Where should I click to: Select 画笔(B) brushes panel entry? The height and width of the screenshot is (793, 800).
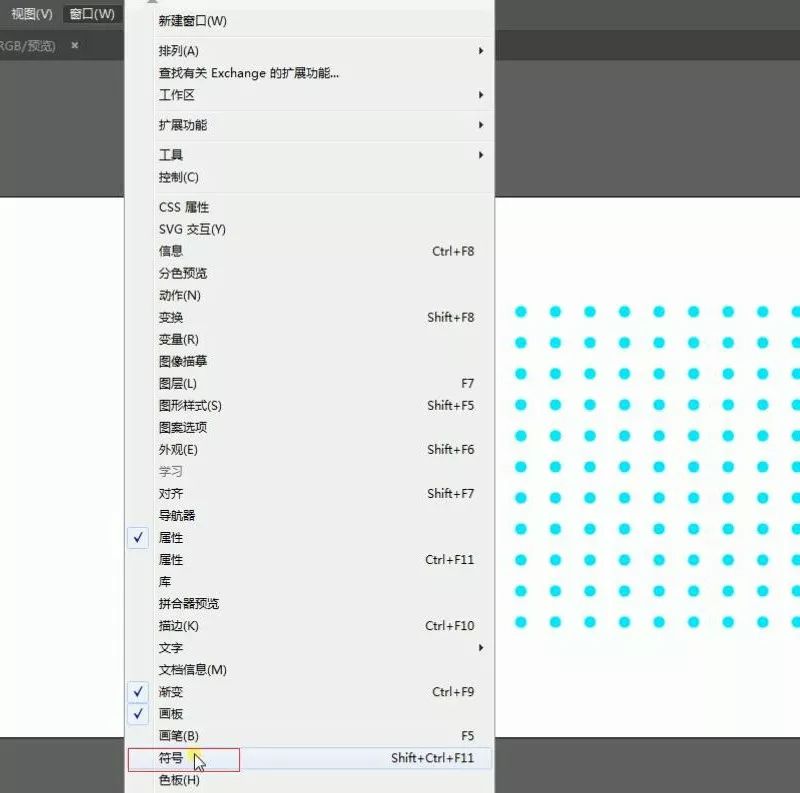(x=179, y=736)
